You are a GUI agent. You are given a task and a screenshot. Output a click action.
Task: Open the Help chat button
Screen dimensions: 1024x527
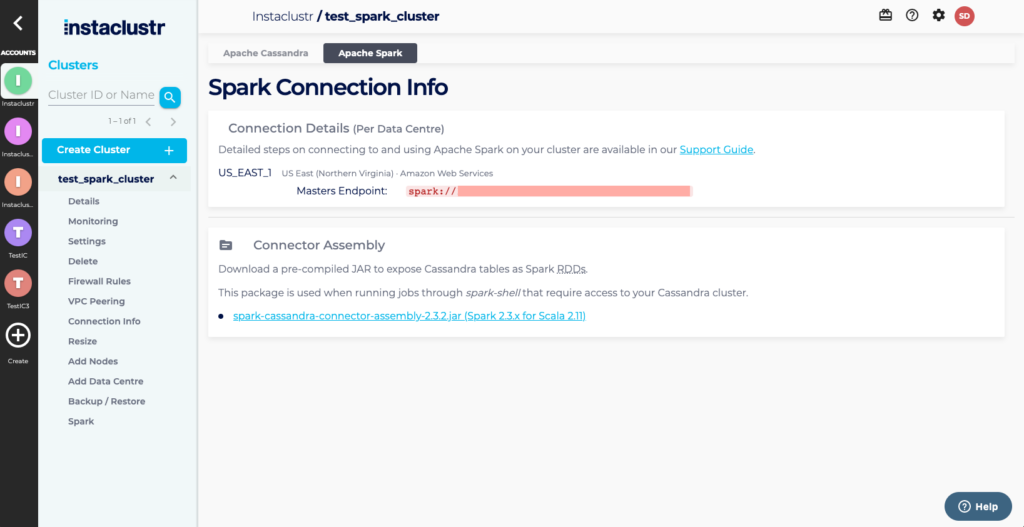click(x=977, y=506)
